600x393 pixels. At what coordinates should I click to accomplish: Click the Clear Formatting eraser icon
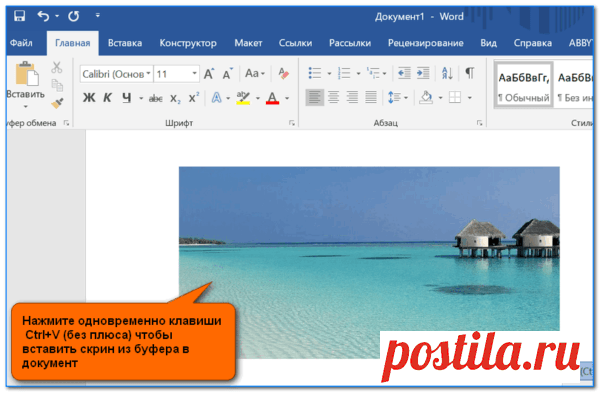pos(284,73)
